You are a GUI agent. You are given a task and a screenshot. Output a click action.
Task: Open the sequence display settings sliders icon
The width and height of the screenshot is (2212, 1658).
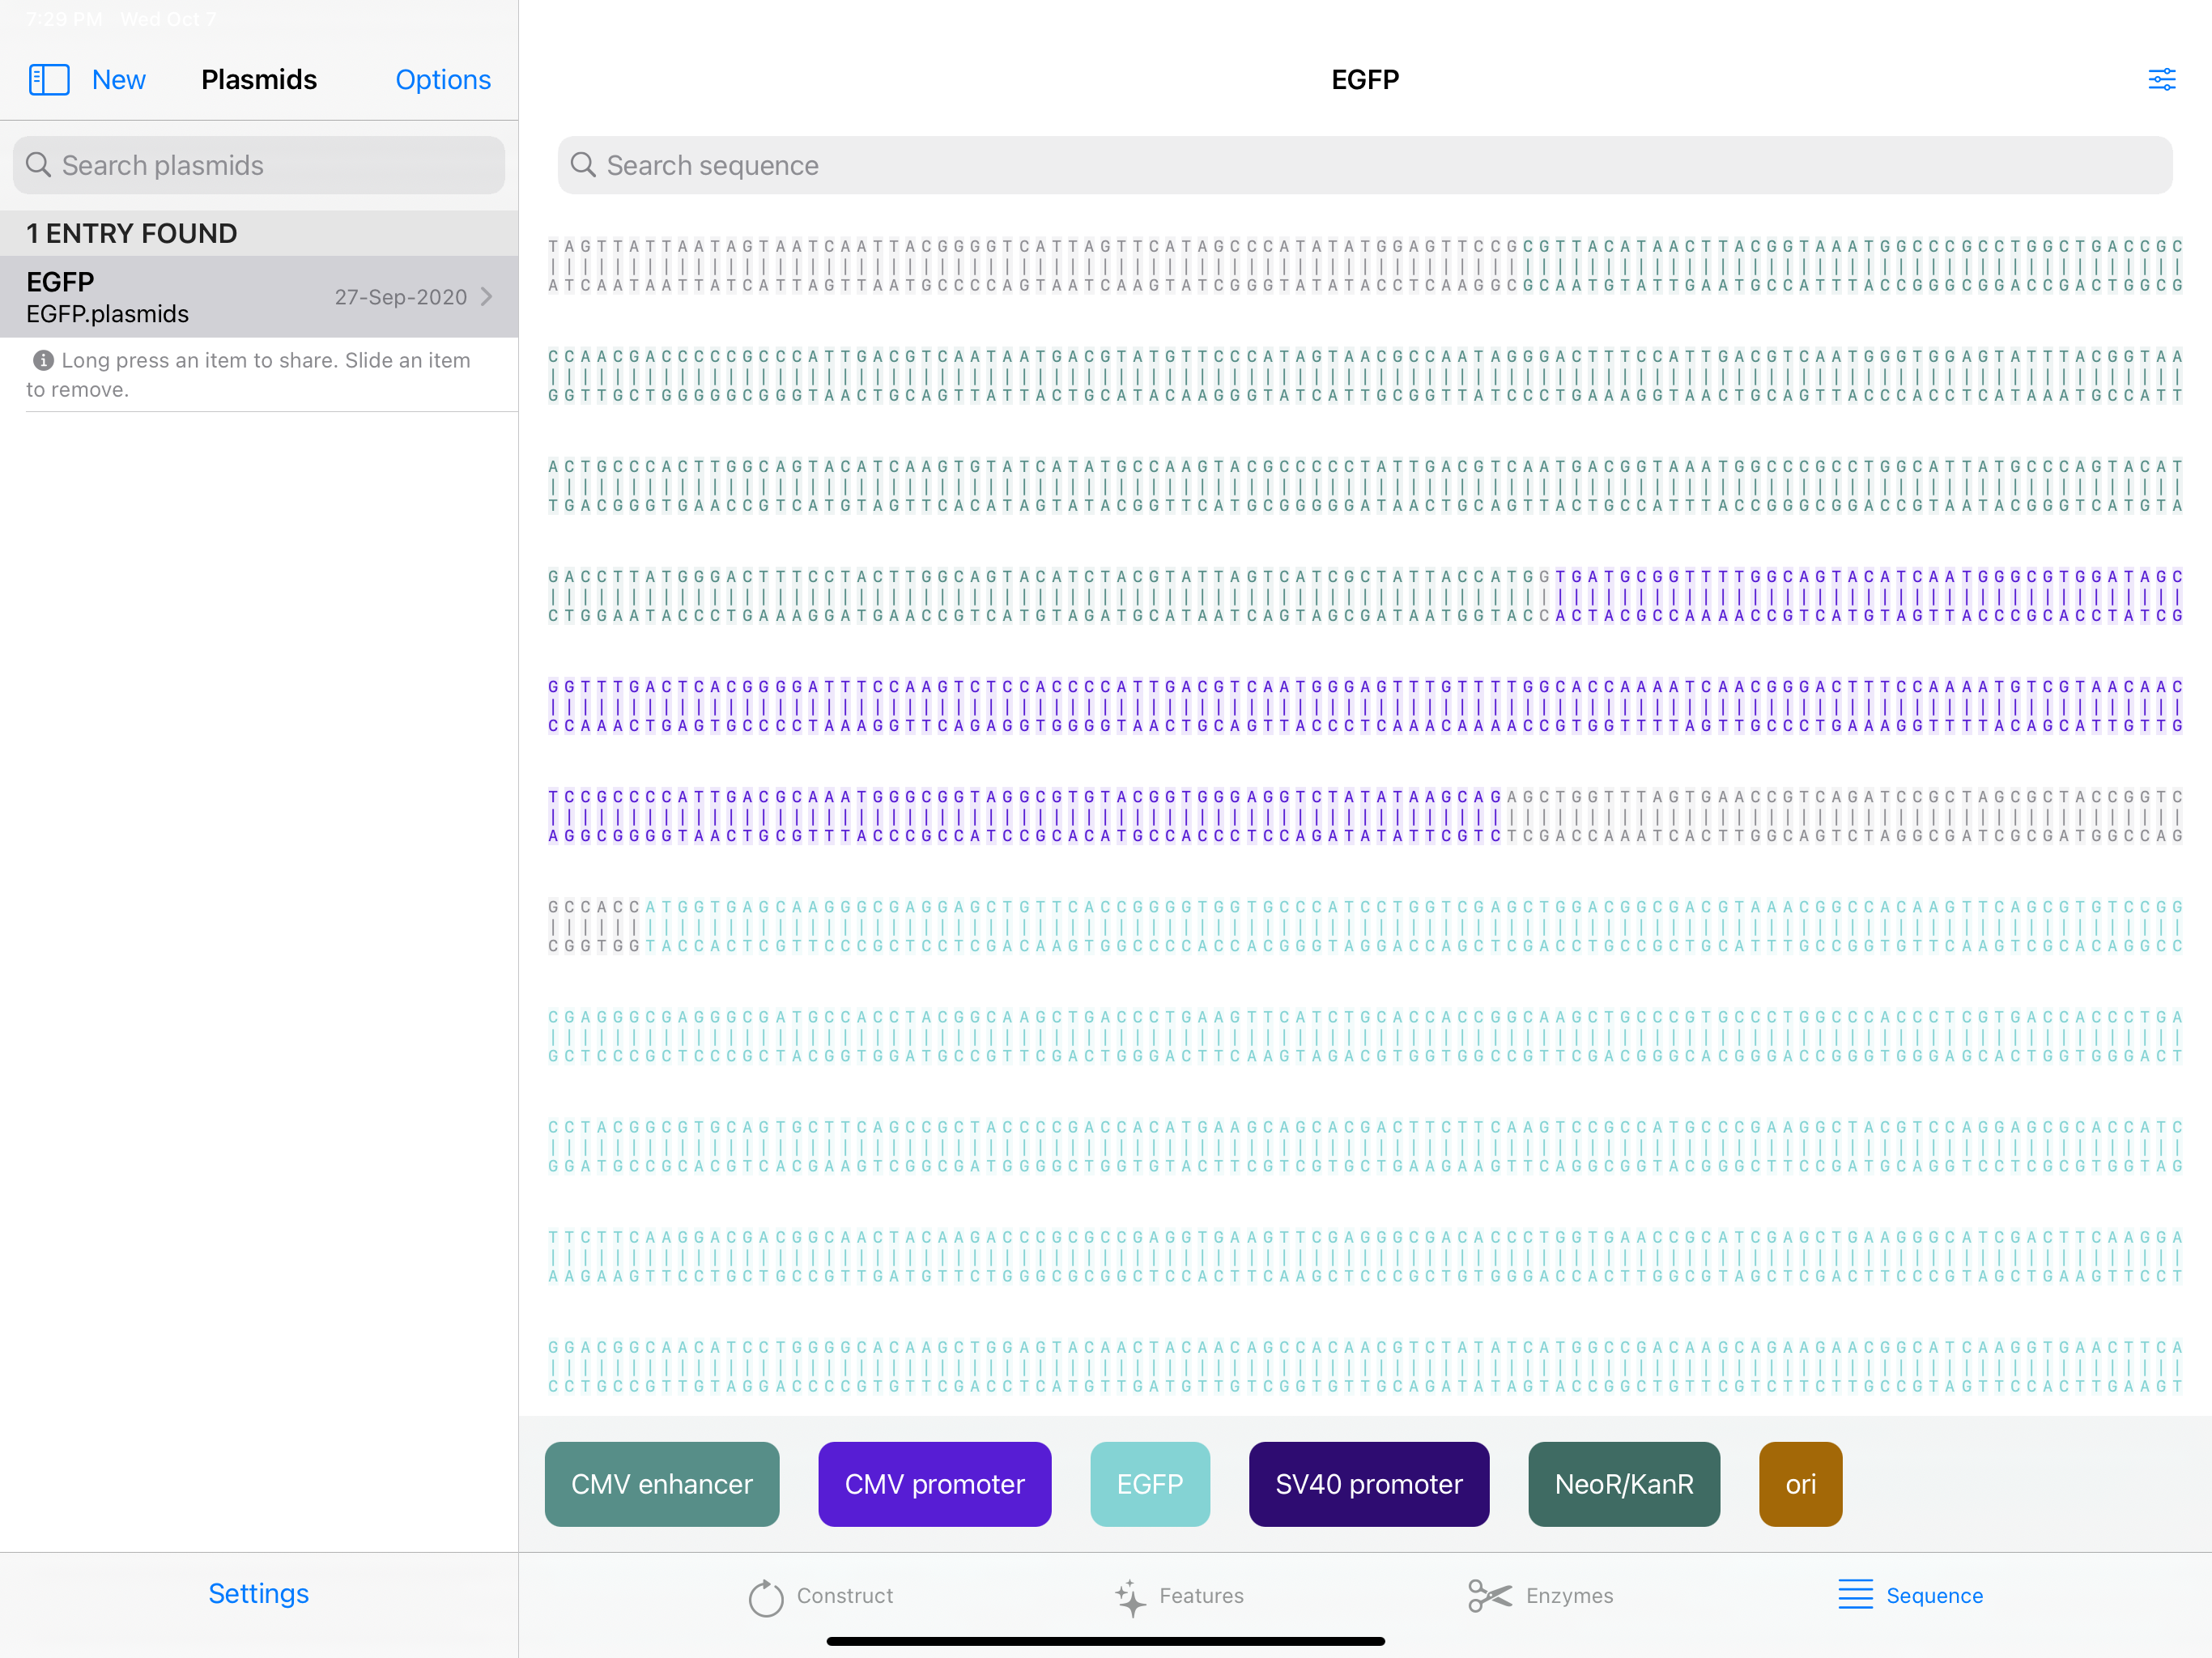2161,80
